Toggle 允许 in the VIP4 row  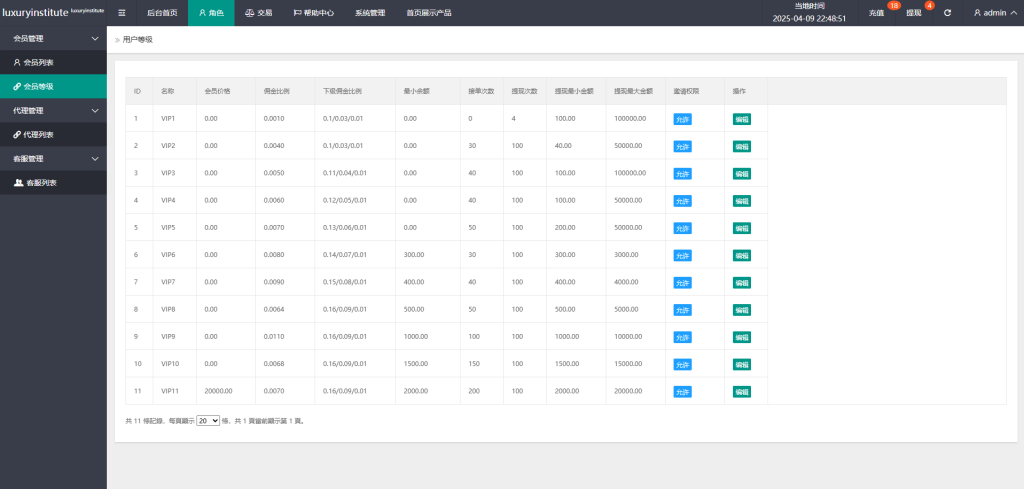(682, 200)
